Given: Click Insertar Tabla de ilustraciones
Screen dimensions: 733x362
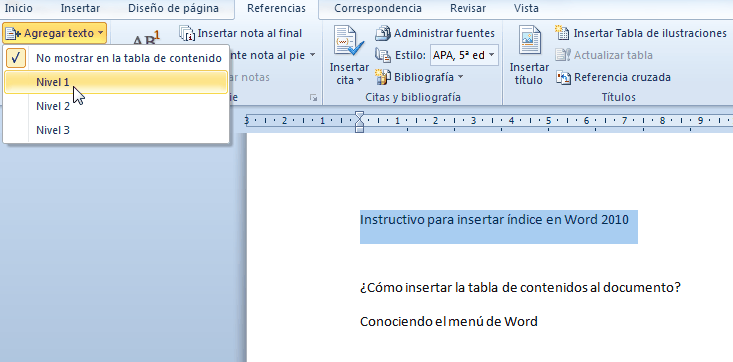Looking at the screenshot, I should point(650,33).
